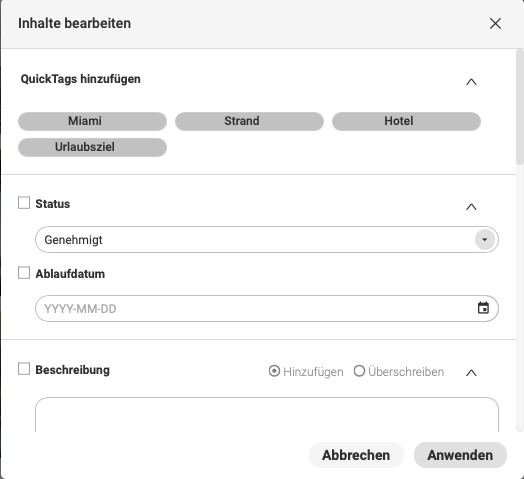The height and width of the screenshot is (479, 524).
Task: Focus the YYYY-MM-DD date input field
Action: [267, 308]
